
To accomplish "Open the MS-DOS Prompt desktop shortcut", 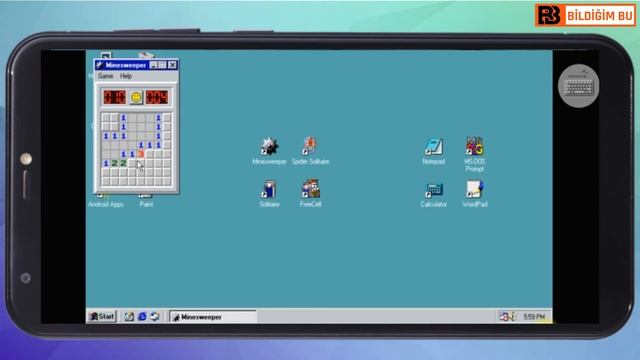I will point(475,154).
